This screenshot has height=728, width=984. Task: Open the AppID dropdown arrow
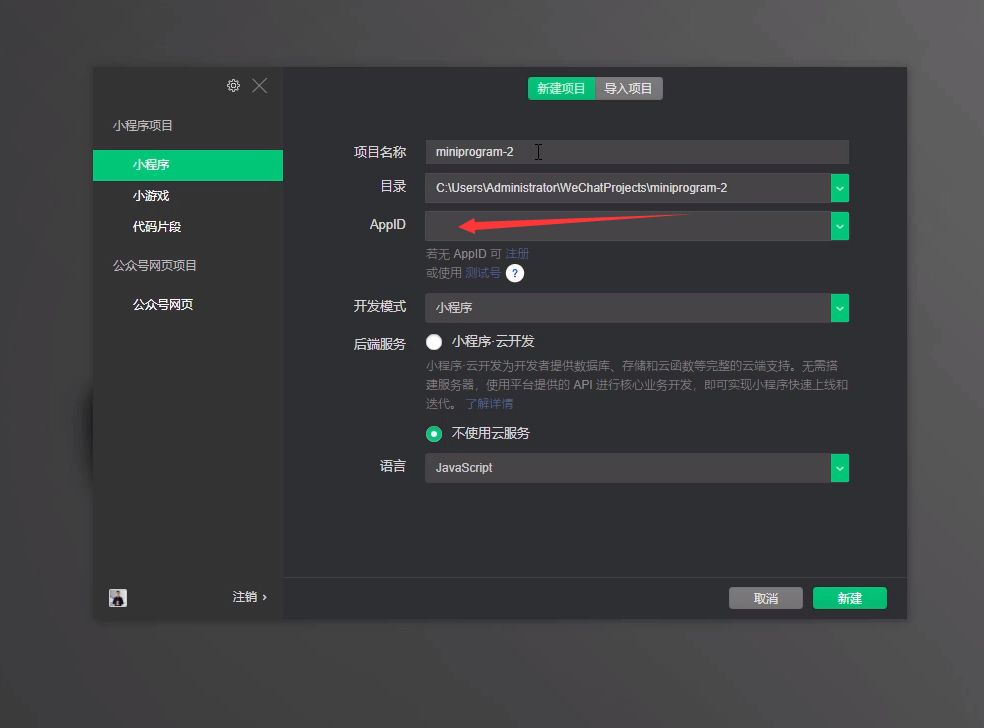click(840, 226)
